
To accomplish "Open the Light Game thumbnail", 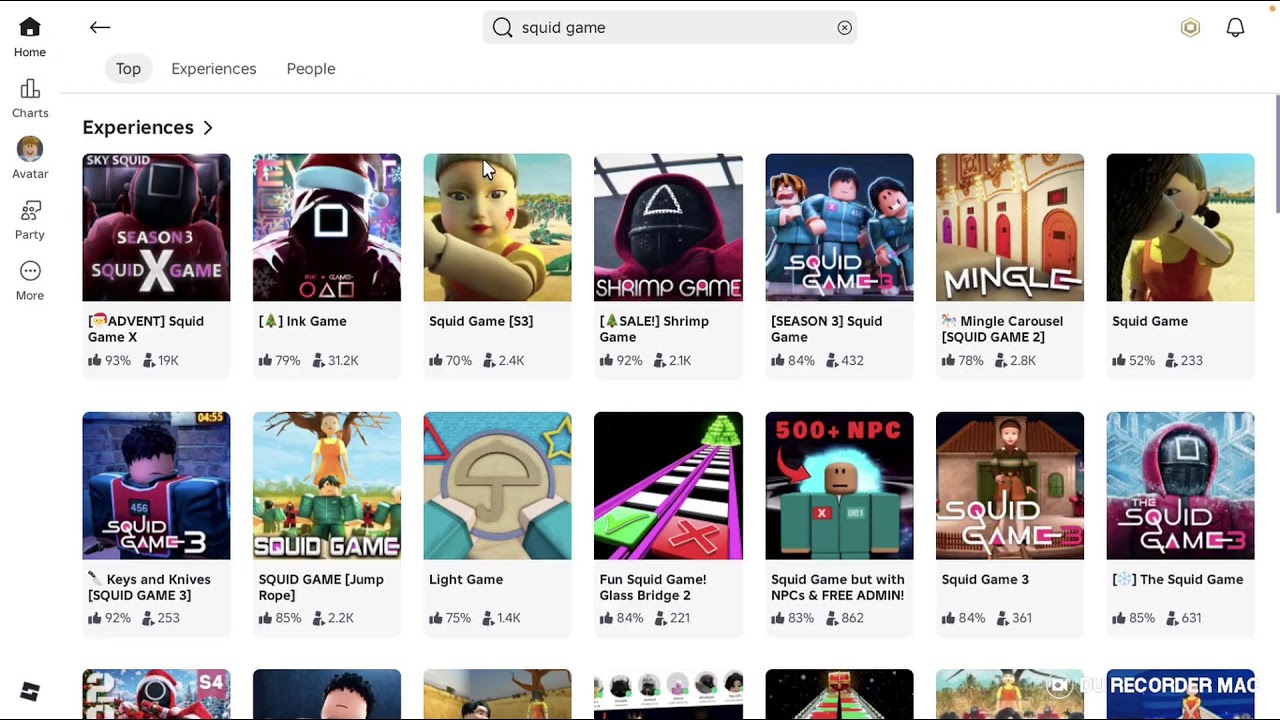I will 498,485.
